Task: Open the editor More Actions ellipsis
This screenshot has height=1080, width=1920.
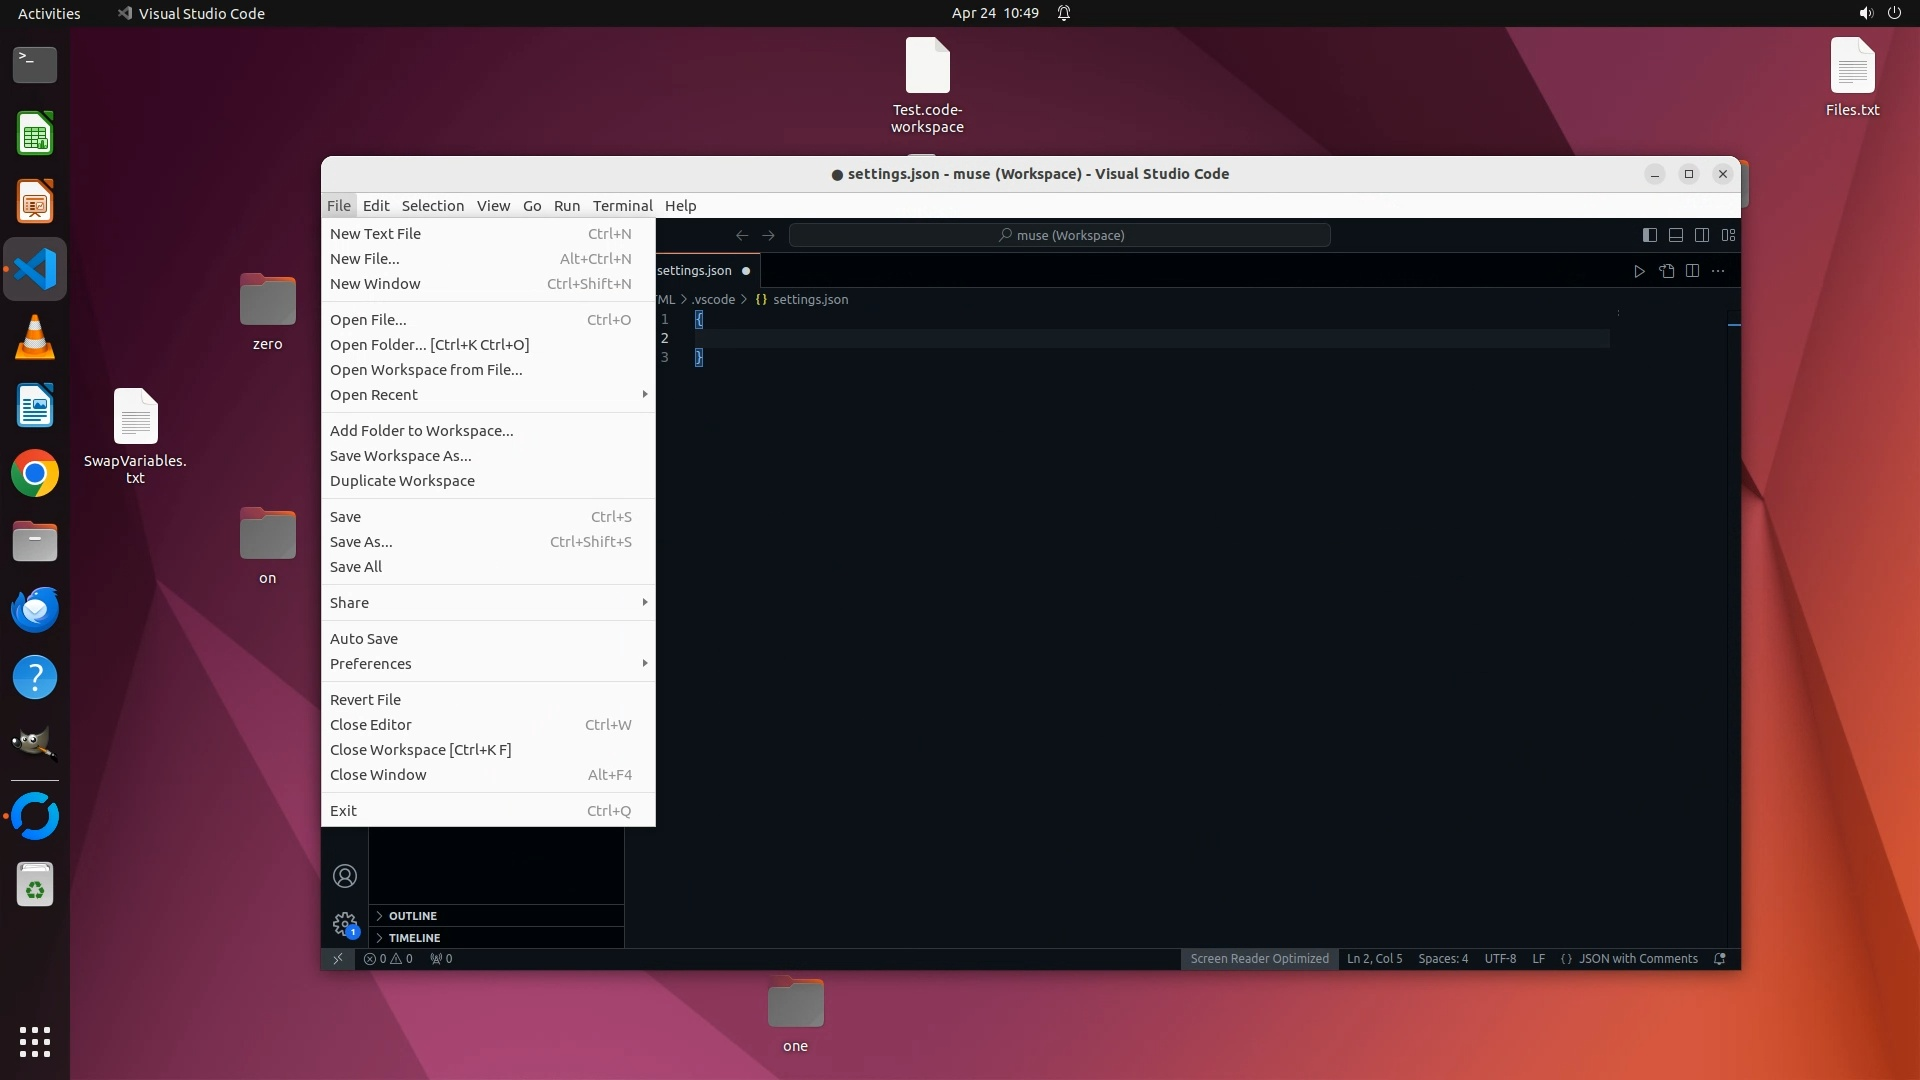Action: click(x=1718, y=271)
